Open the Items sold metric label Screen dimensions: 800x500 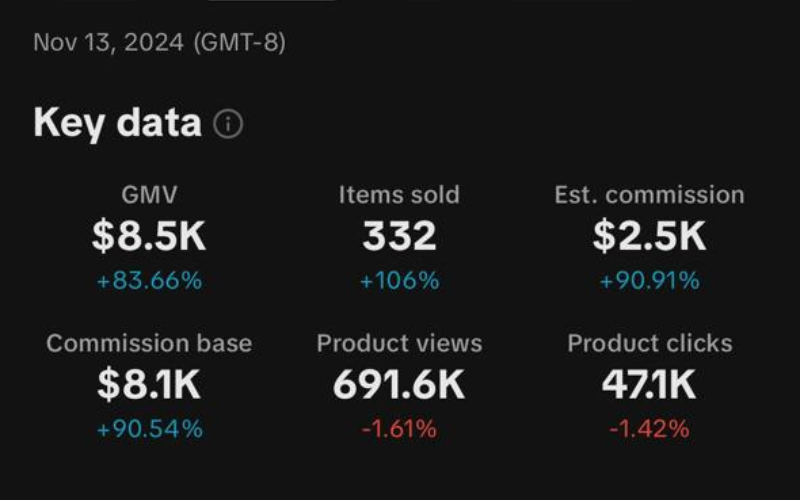(399, 195)
